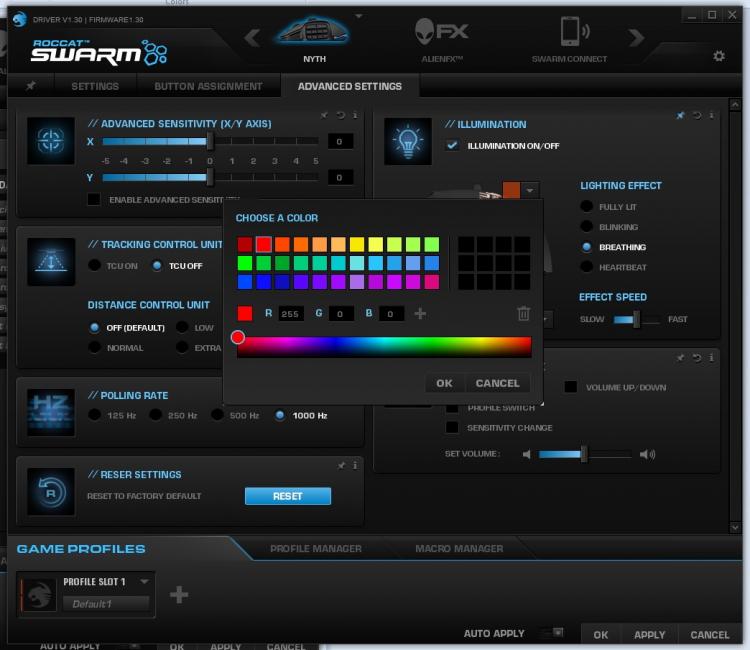Click the blue Reset button
Screen dimensions: 750x650
288,496
